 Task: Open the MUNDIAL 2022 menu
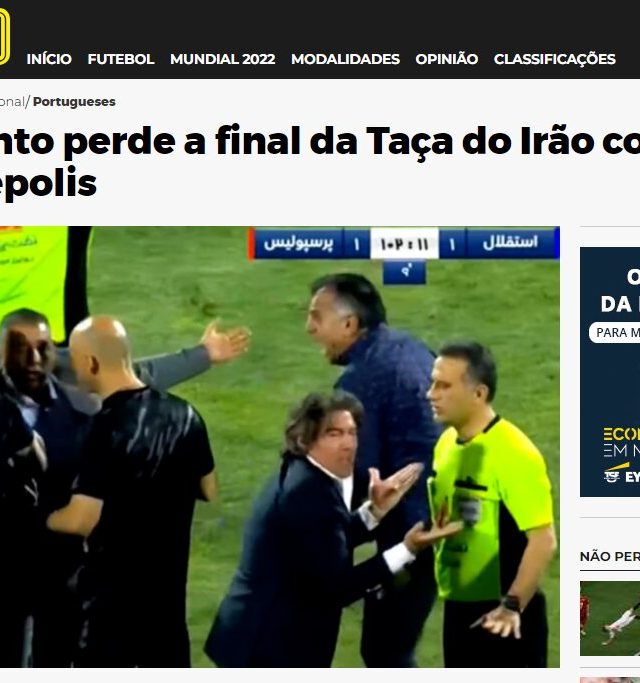coord(222,59)
